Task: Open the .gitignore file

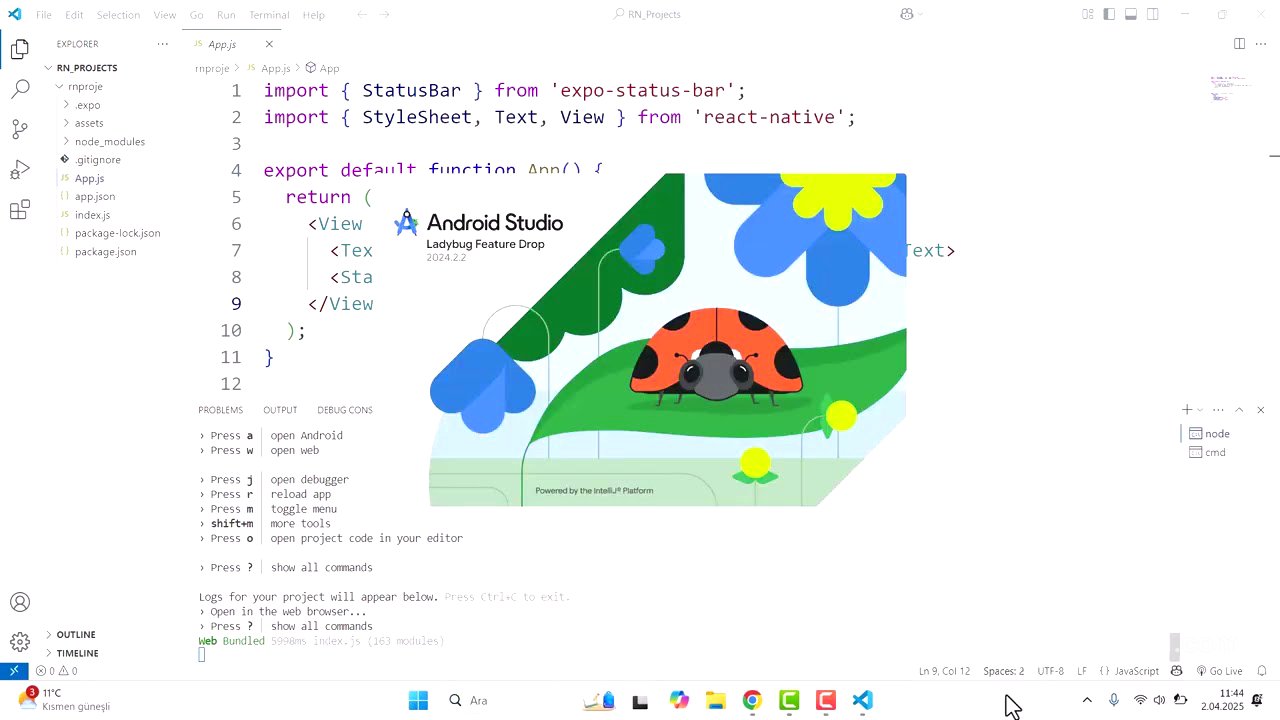Action: (x=97, y=160)
